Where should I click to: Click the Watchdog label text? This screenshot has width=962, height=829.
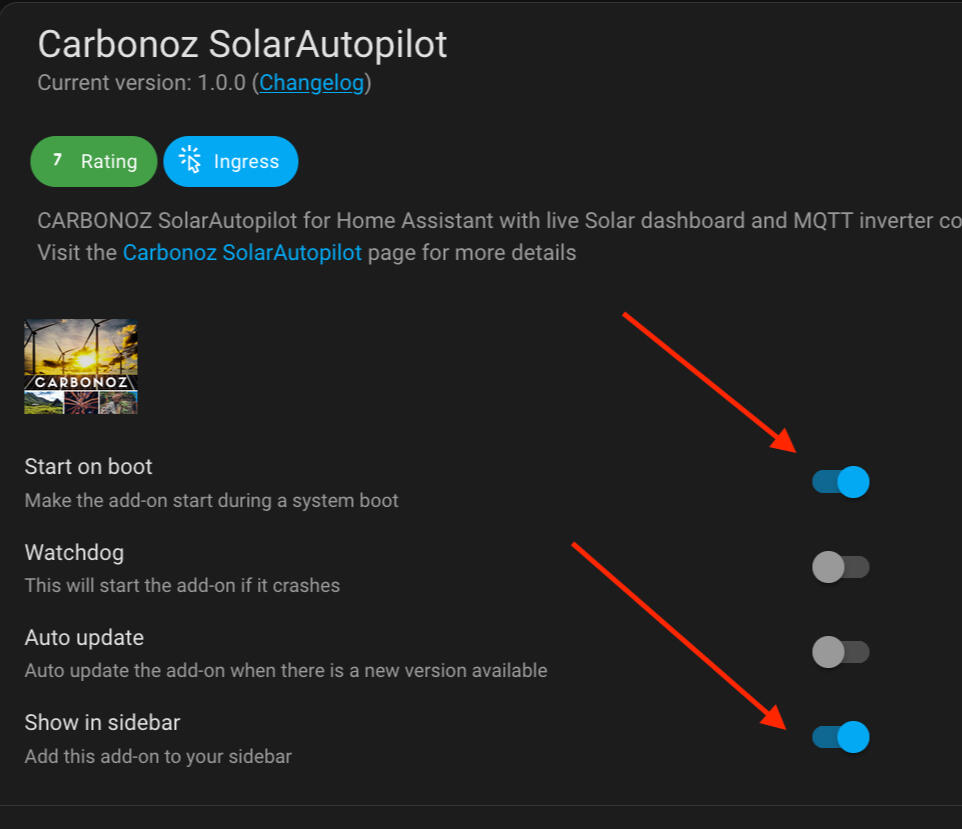click(x=74, y=552)
